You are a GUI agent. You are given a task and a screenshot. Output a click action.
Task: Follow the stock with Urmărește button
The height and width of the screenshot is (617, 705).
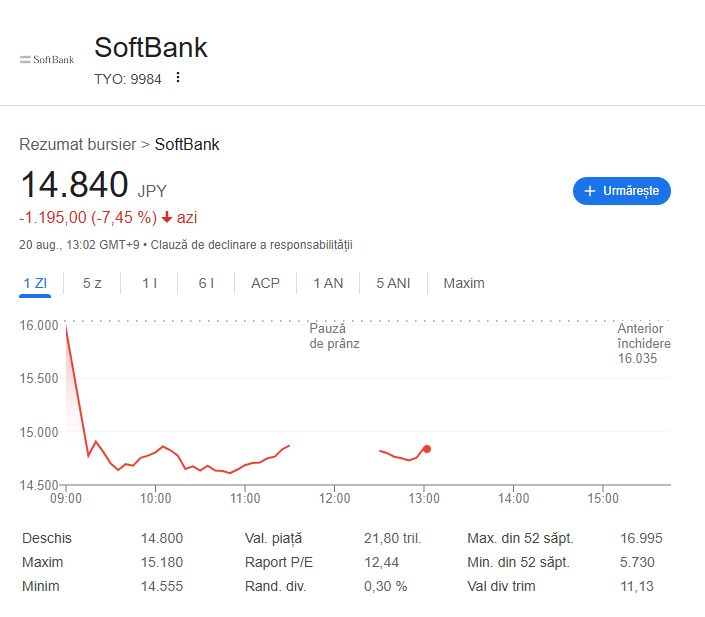coord(621,191)
